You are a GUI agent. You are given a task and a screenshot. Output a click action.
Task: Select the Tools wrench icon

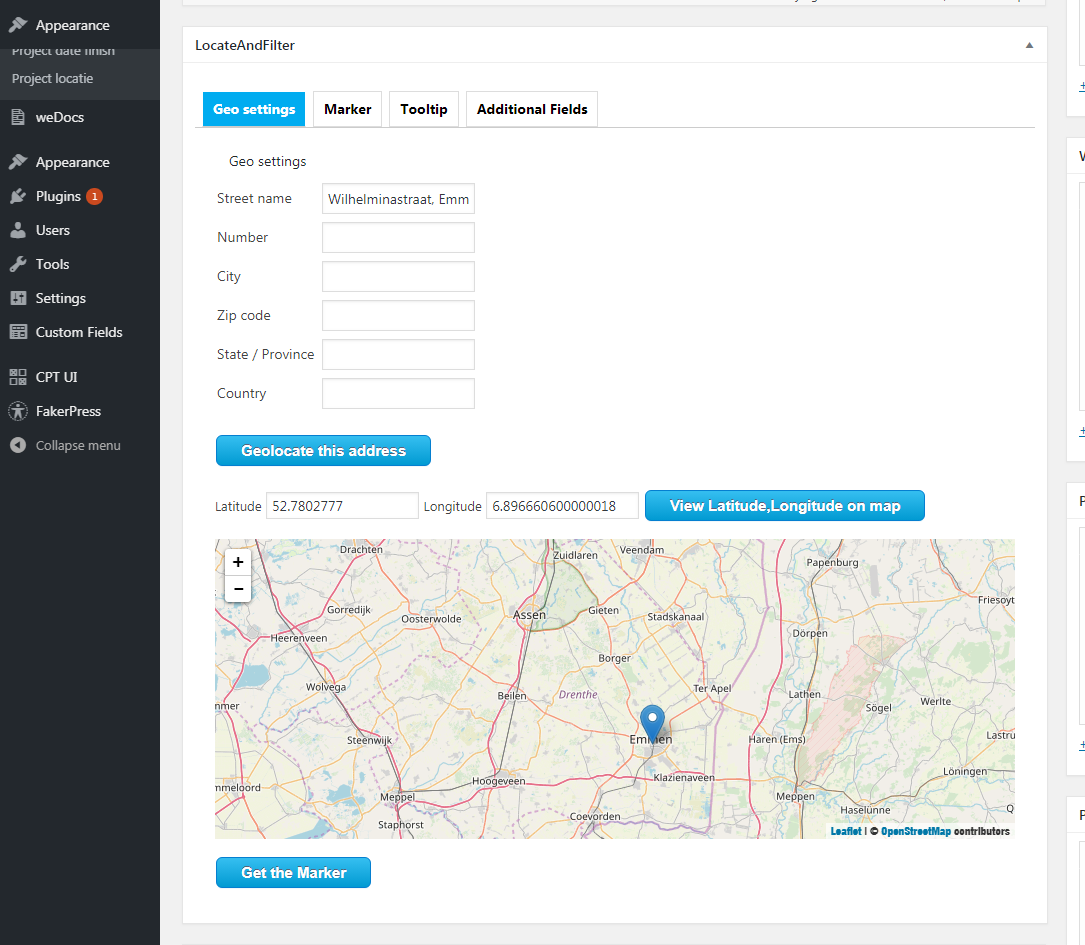[18, 264]
